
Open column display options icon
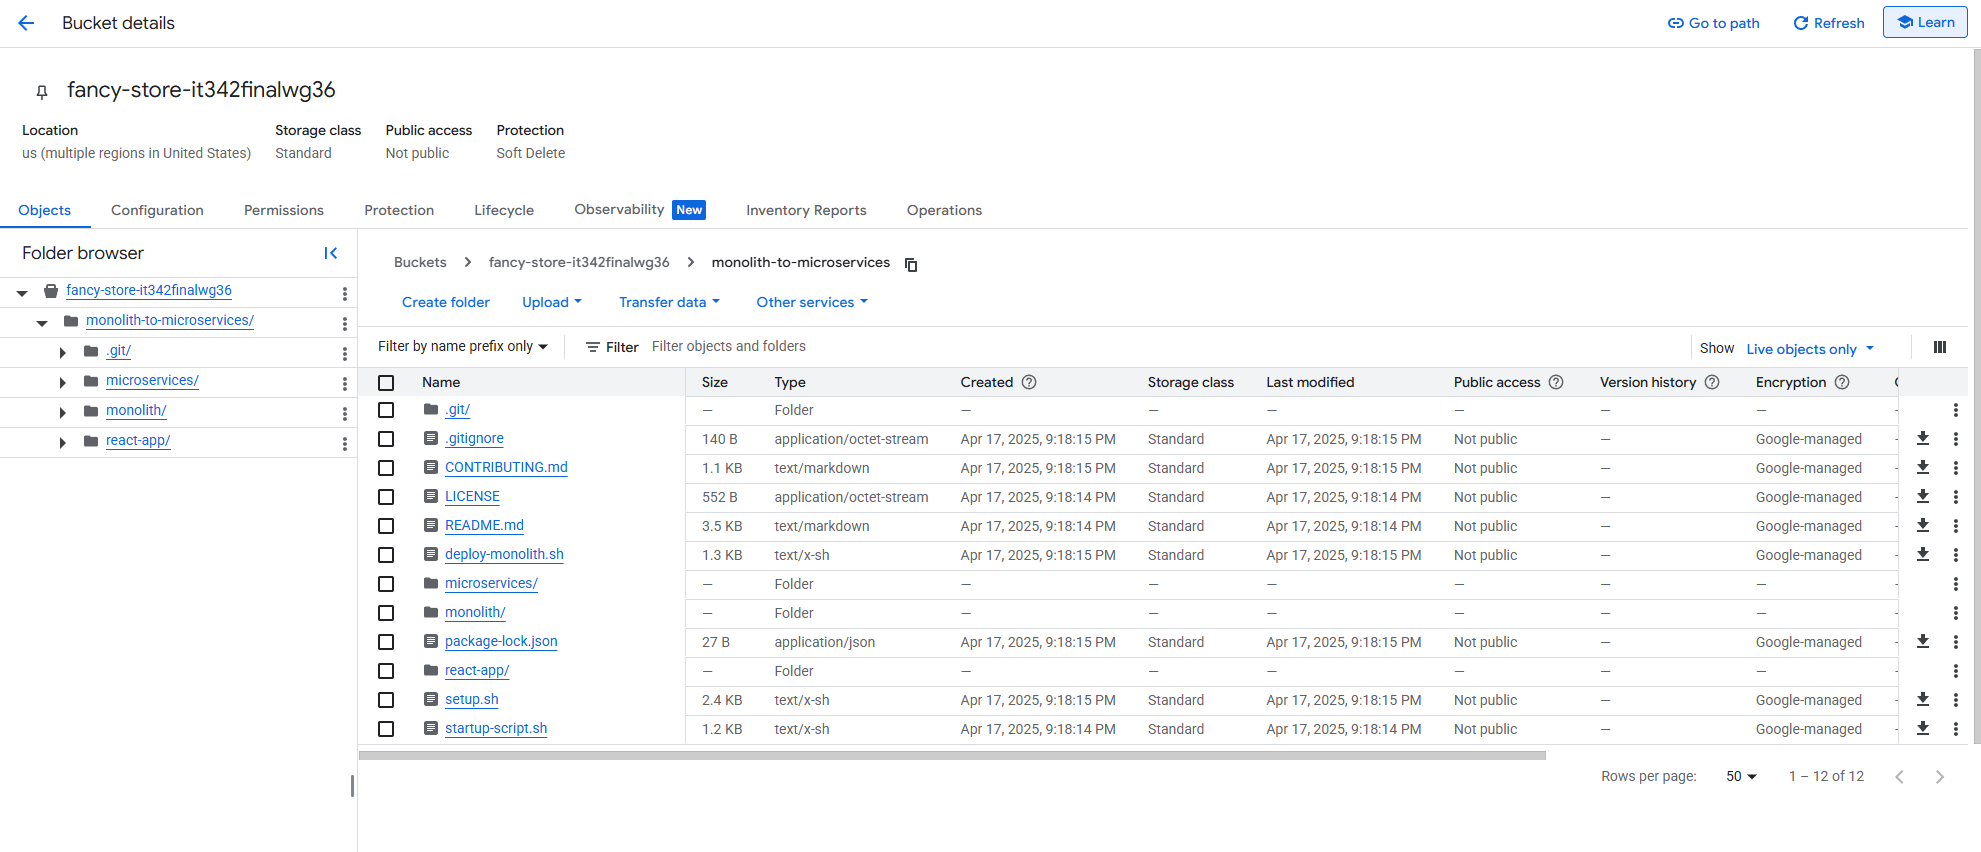1939,347
